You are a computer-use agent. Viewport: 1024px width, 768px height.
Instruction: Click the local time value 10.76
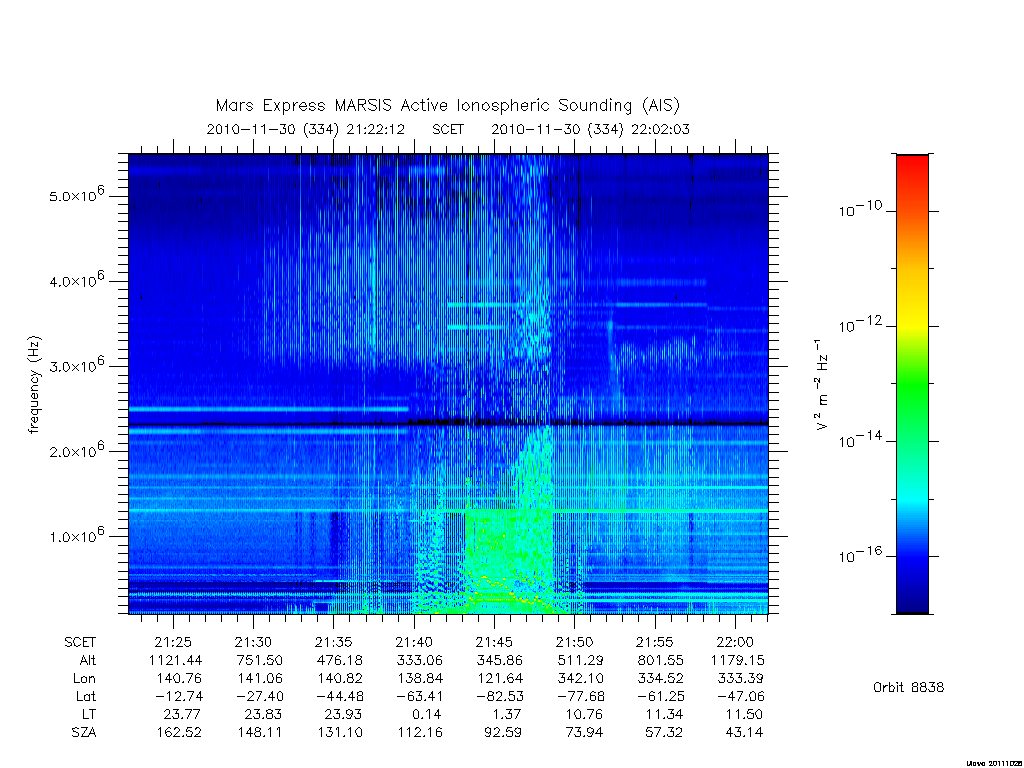pos(584,714)
